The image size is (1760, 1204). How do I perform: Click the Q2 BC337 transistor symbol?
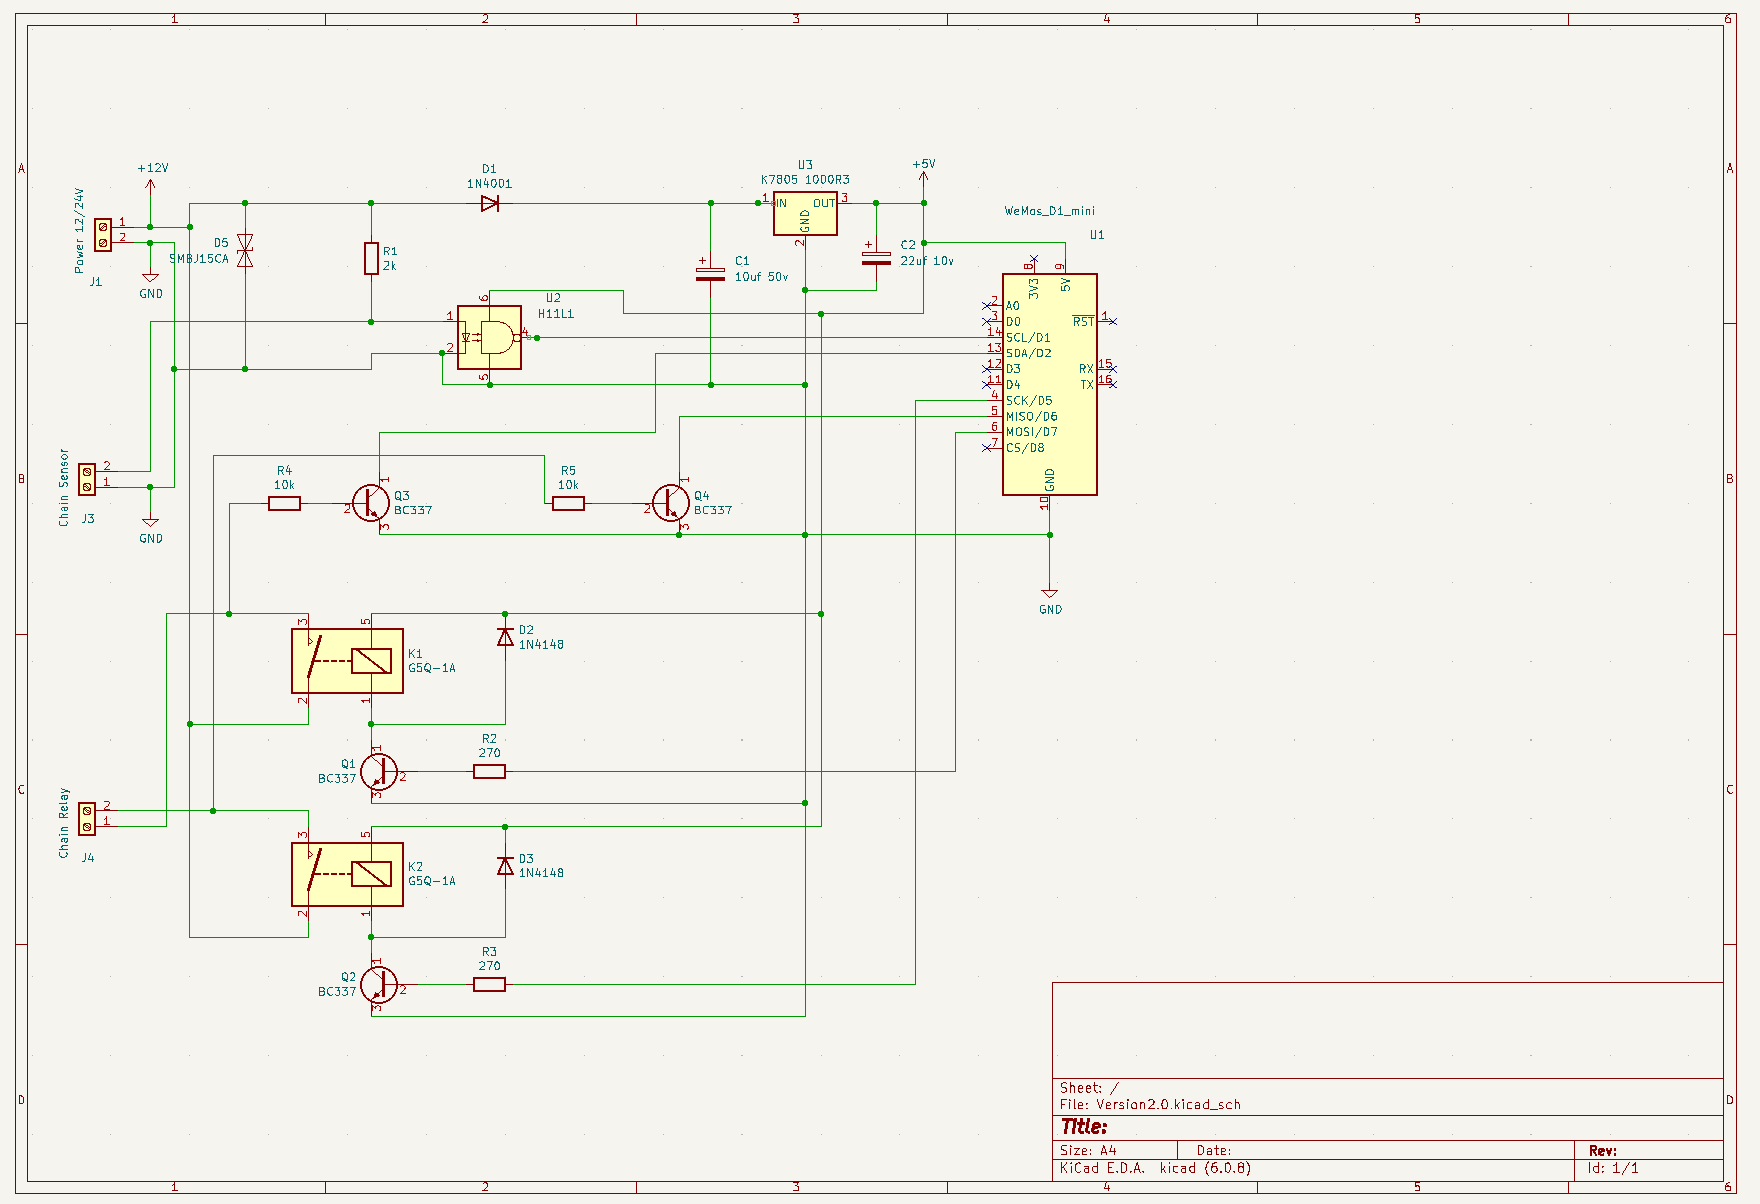(x=379, y=984)
